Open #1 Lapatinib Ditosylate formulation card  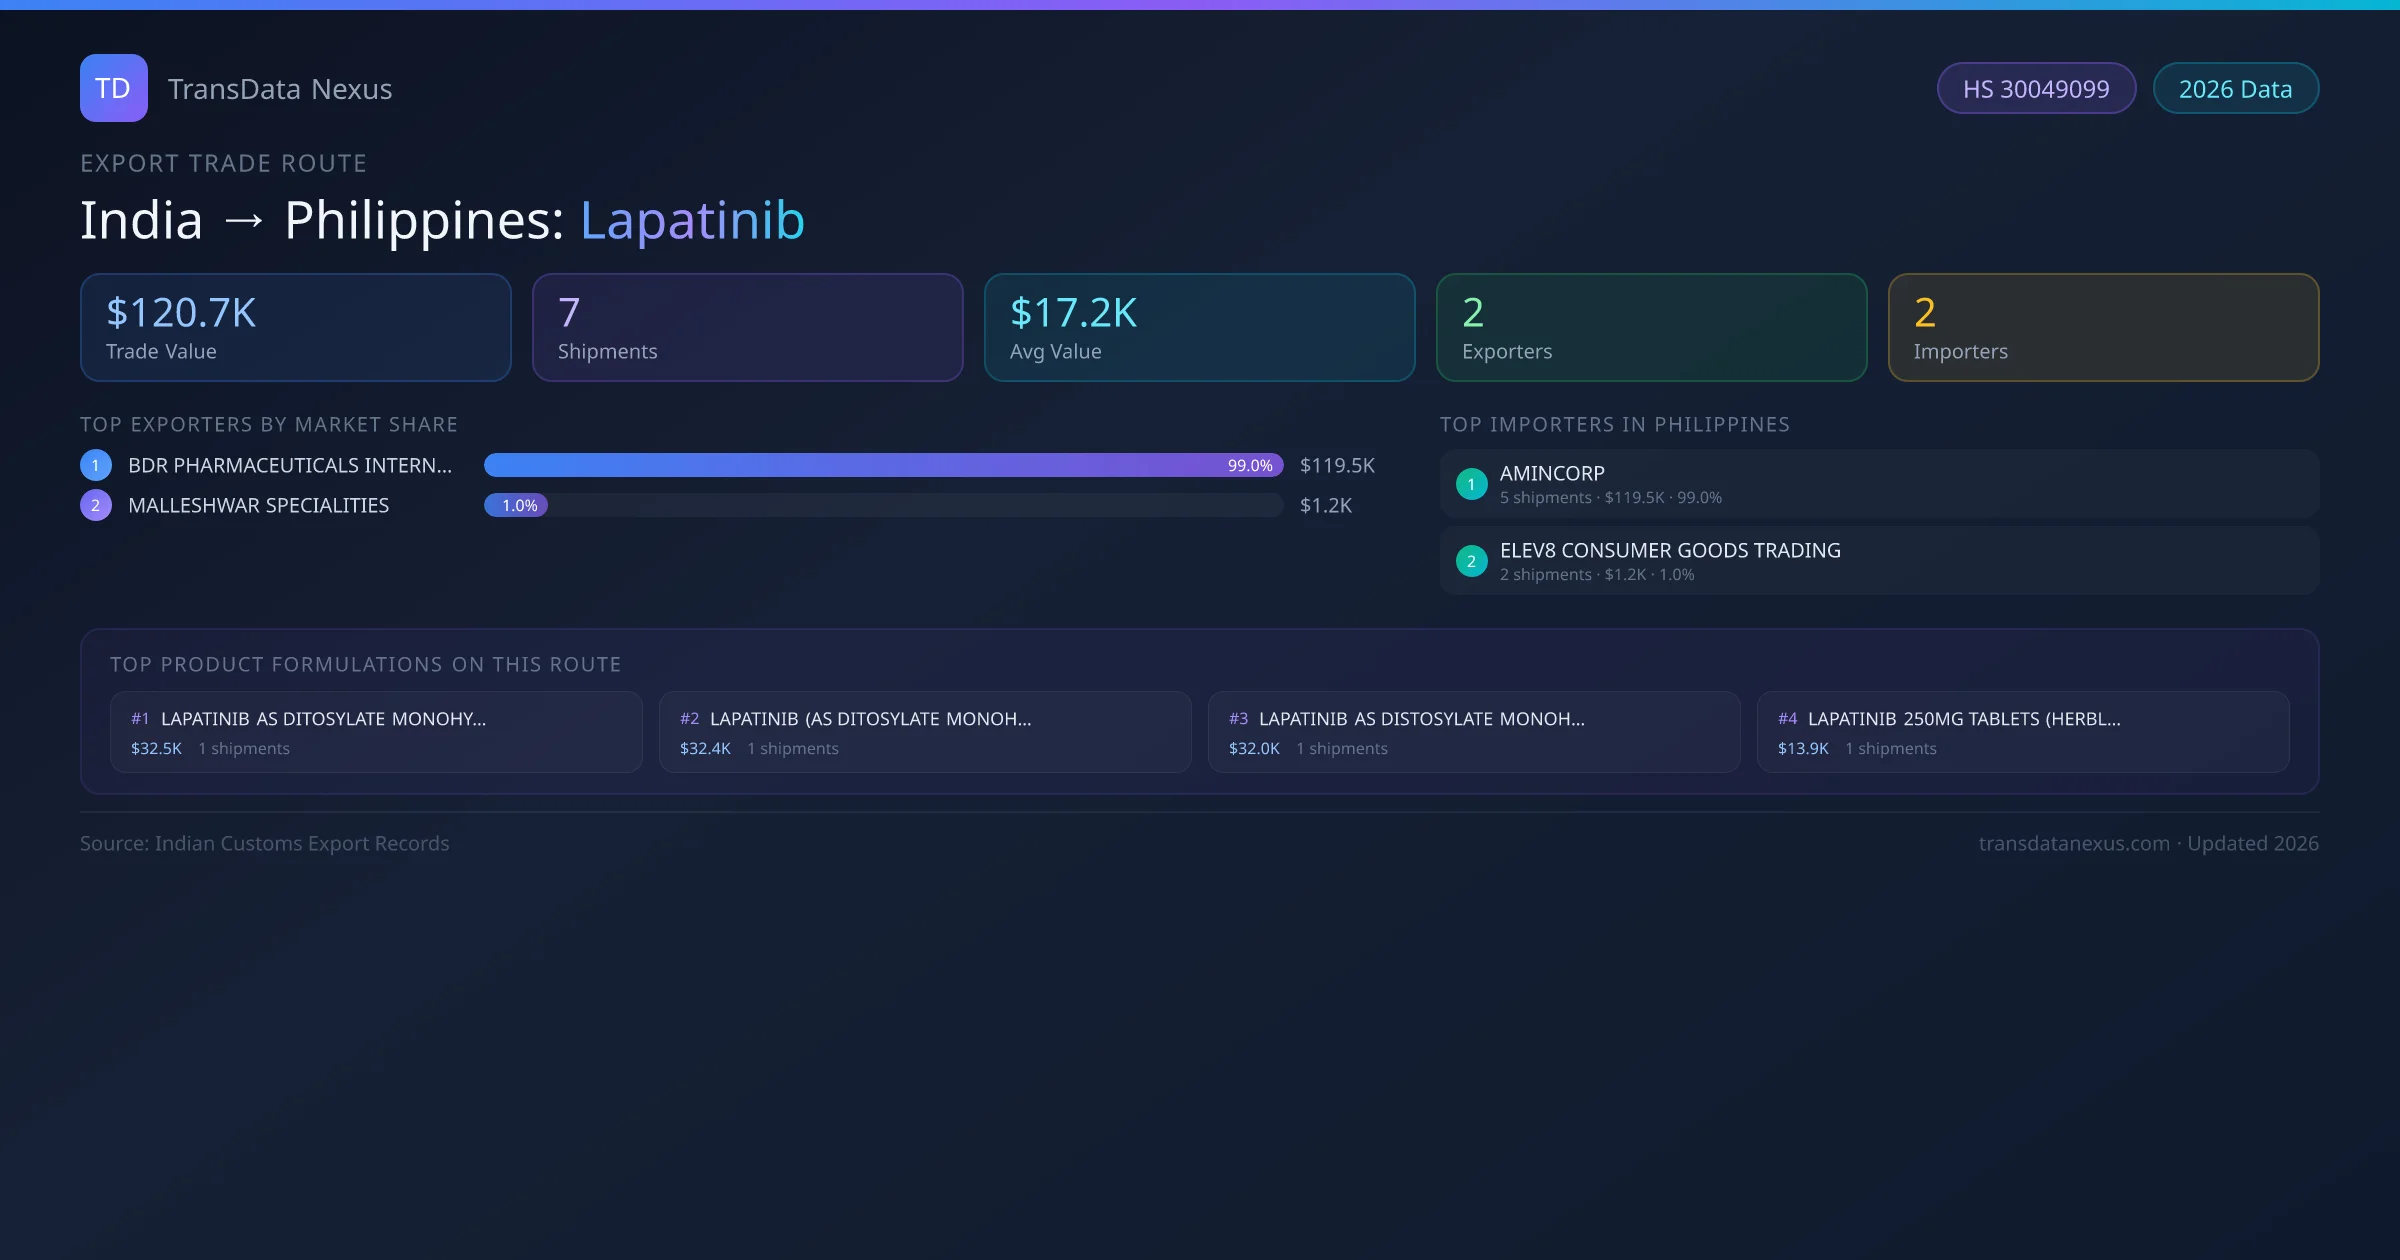pyautogui.click(x=376, y=732)
